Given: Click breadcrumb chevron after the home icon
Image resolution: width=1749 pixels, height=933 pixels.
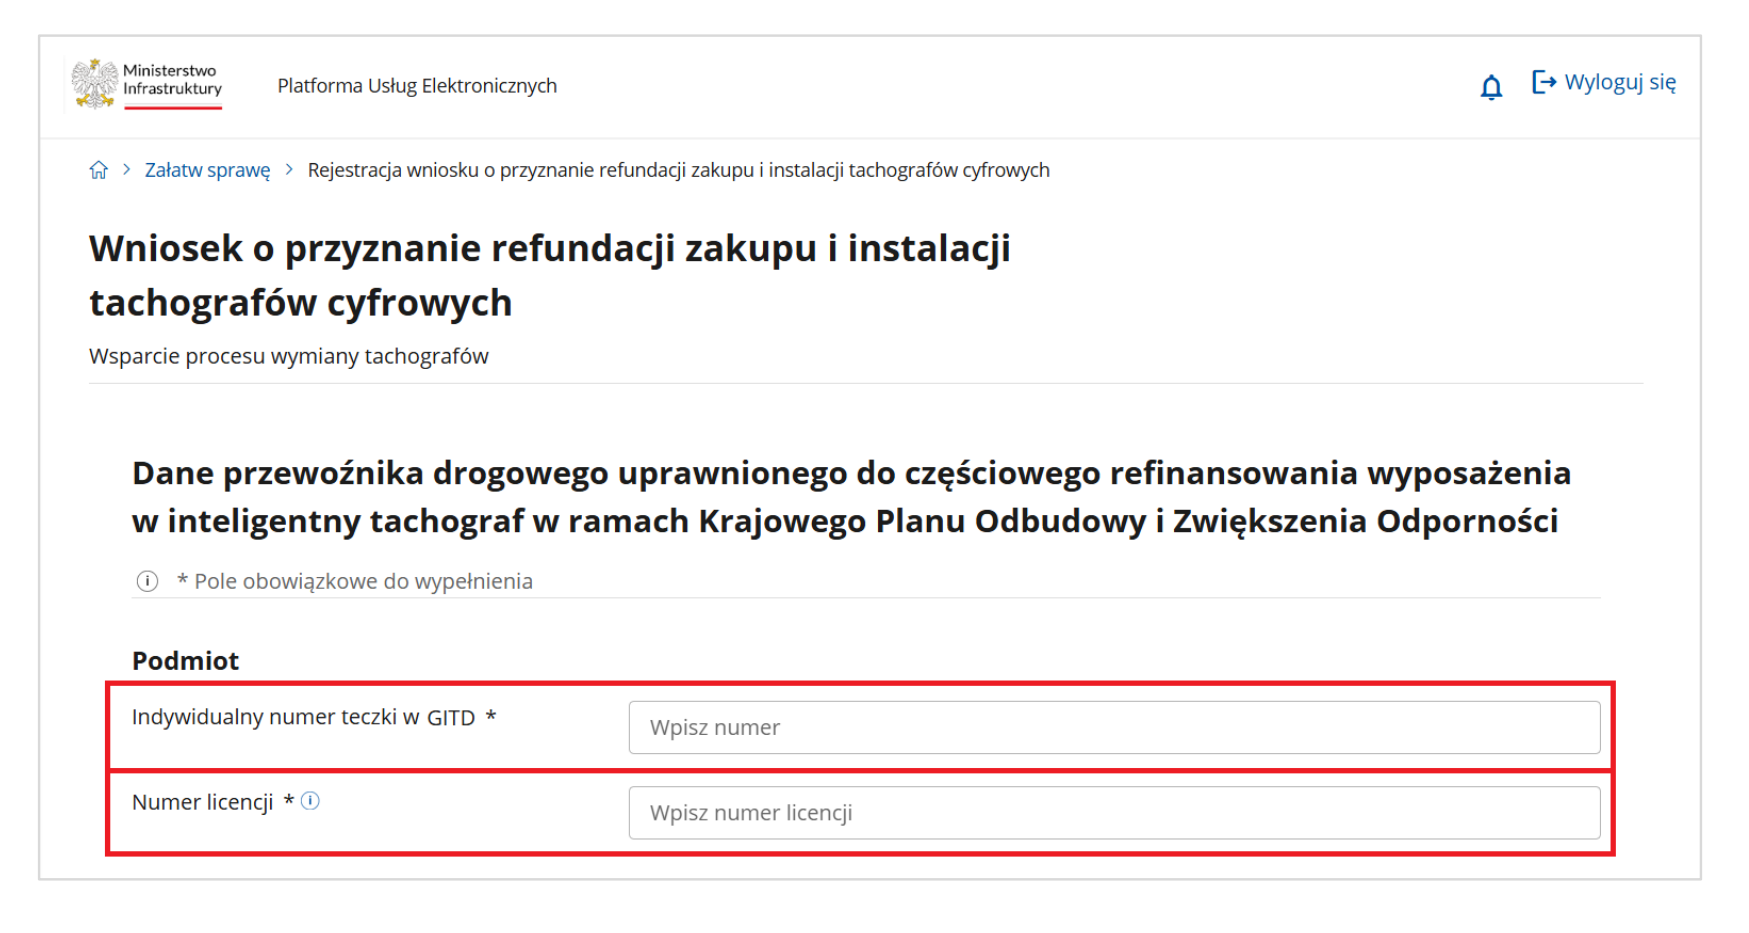Looking at the screenshot, I should [127, 170].
